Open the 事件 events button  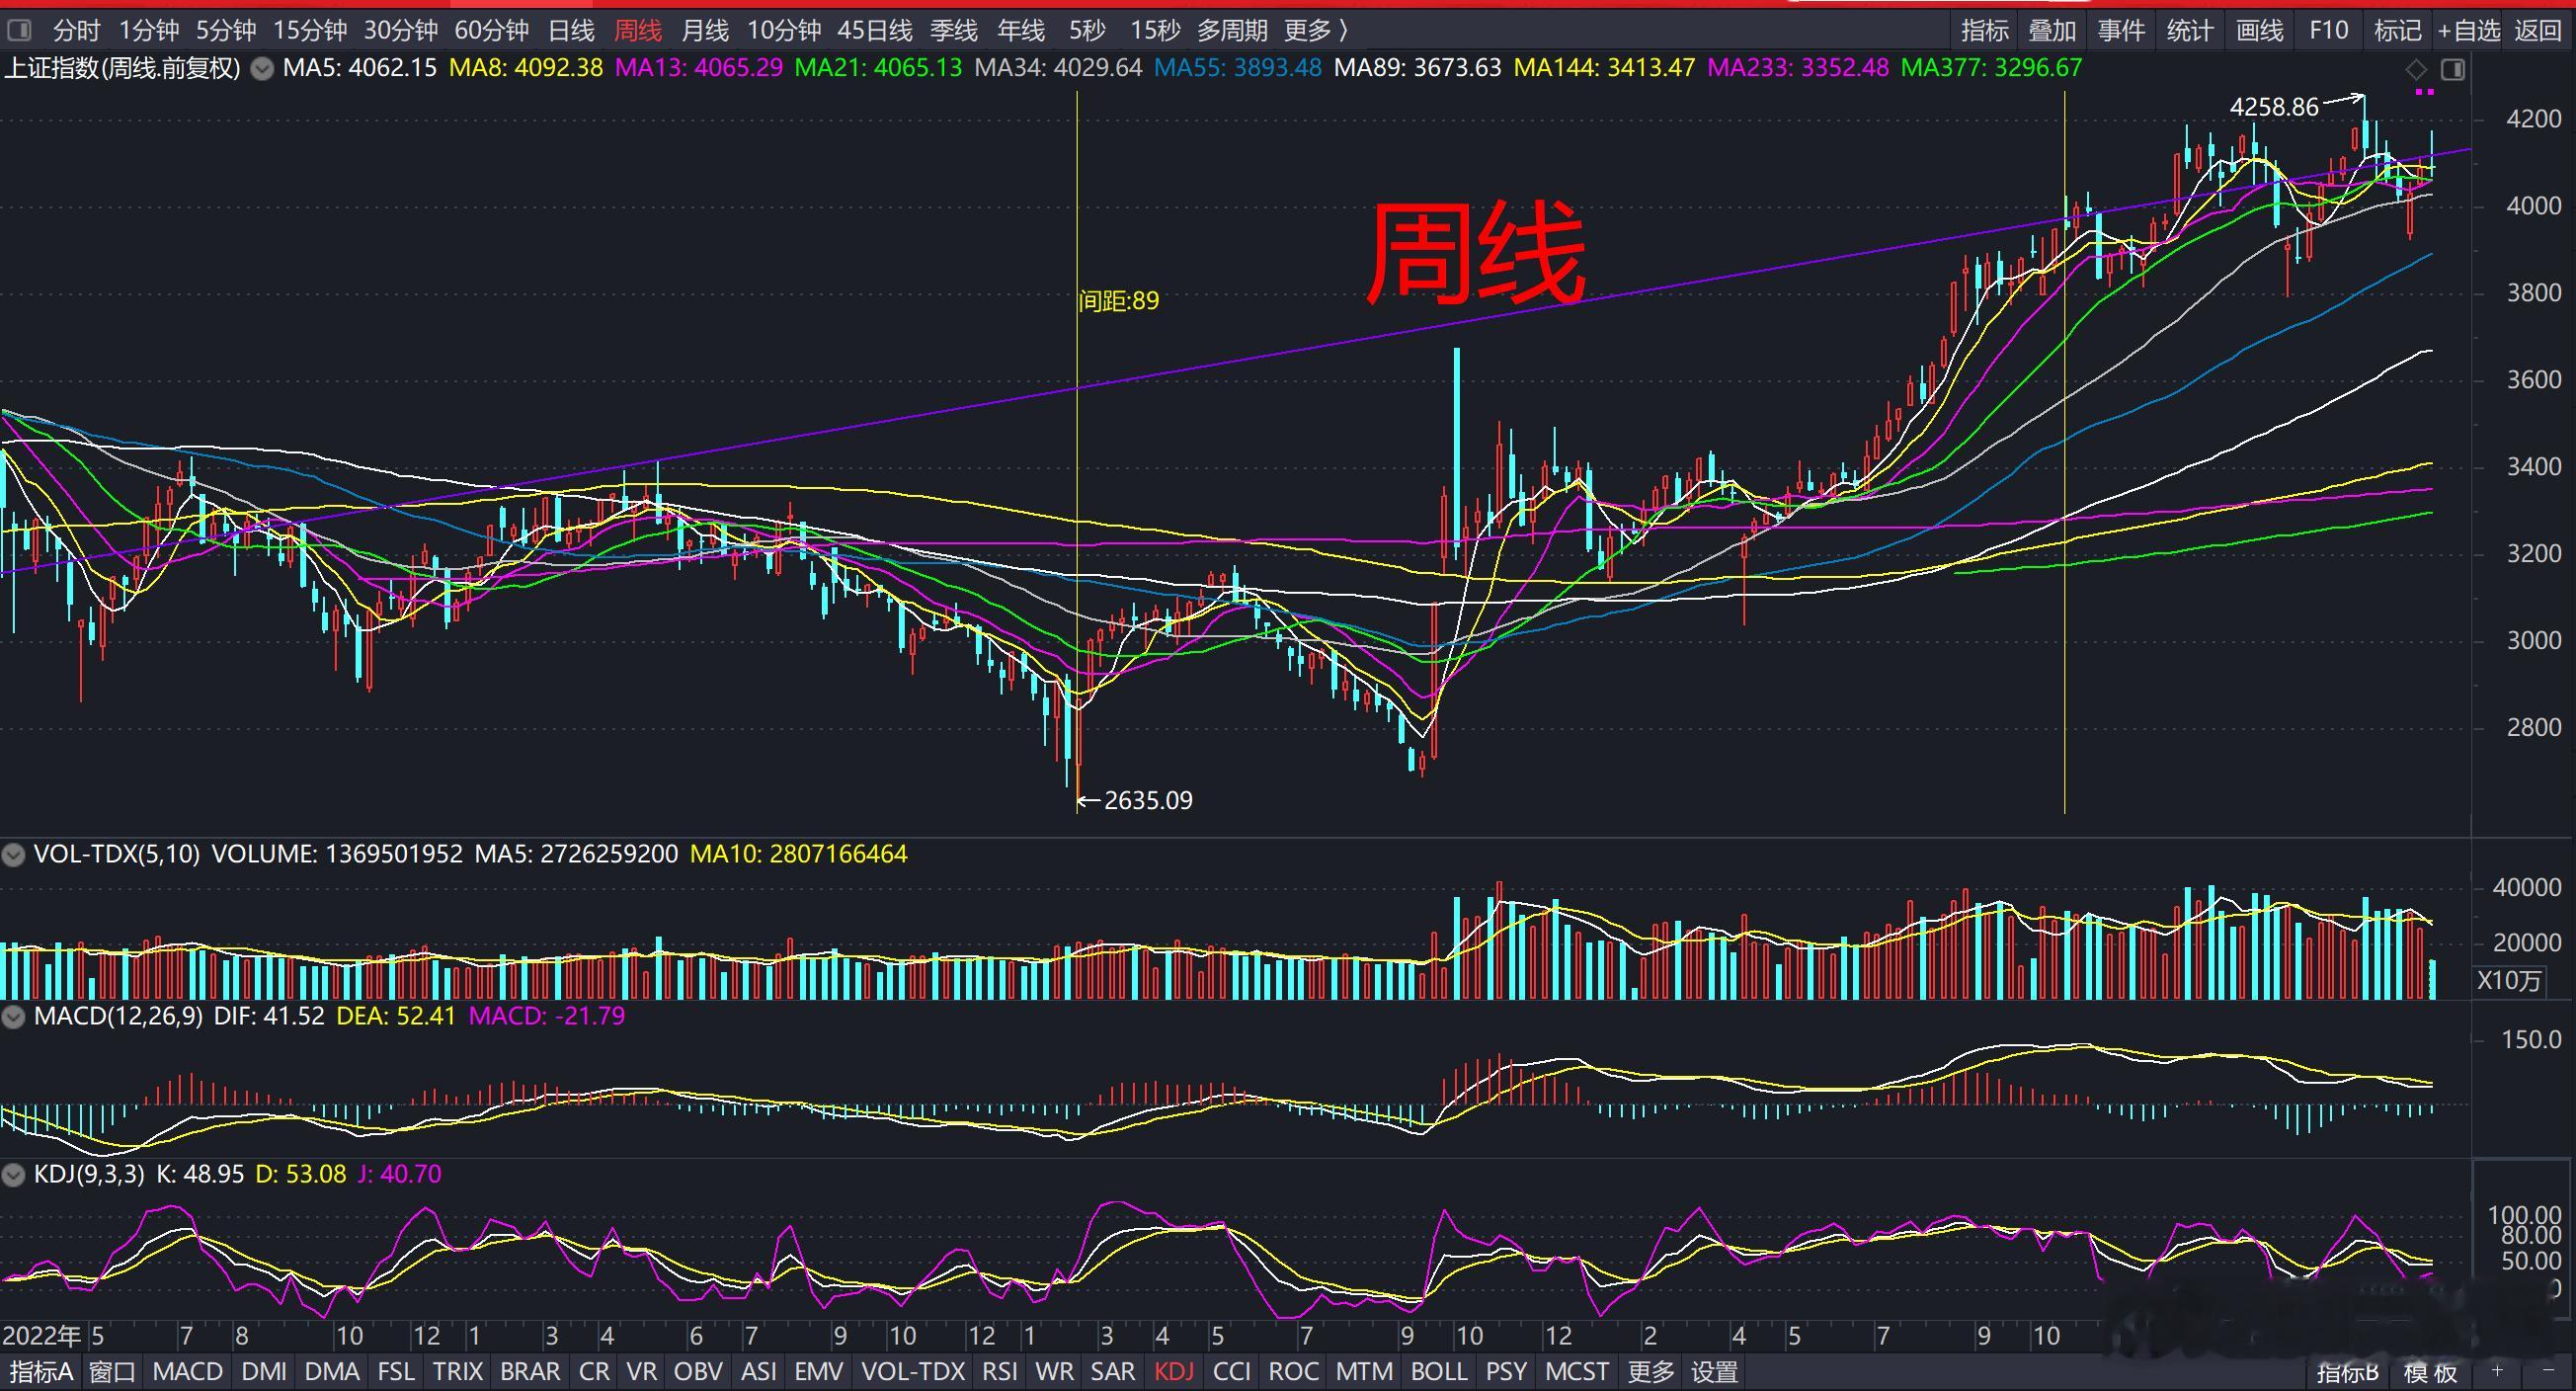pos(2121,31)
